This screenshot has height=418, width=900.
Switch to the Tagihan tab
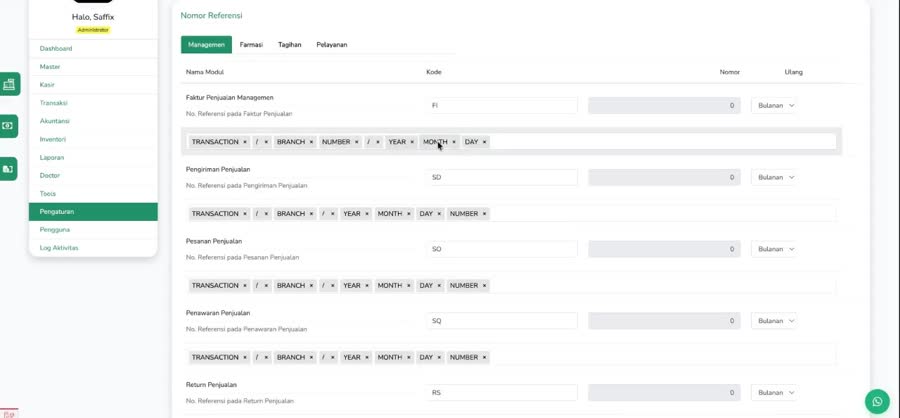coord(290,45)
